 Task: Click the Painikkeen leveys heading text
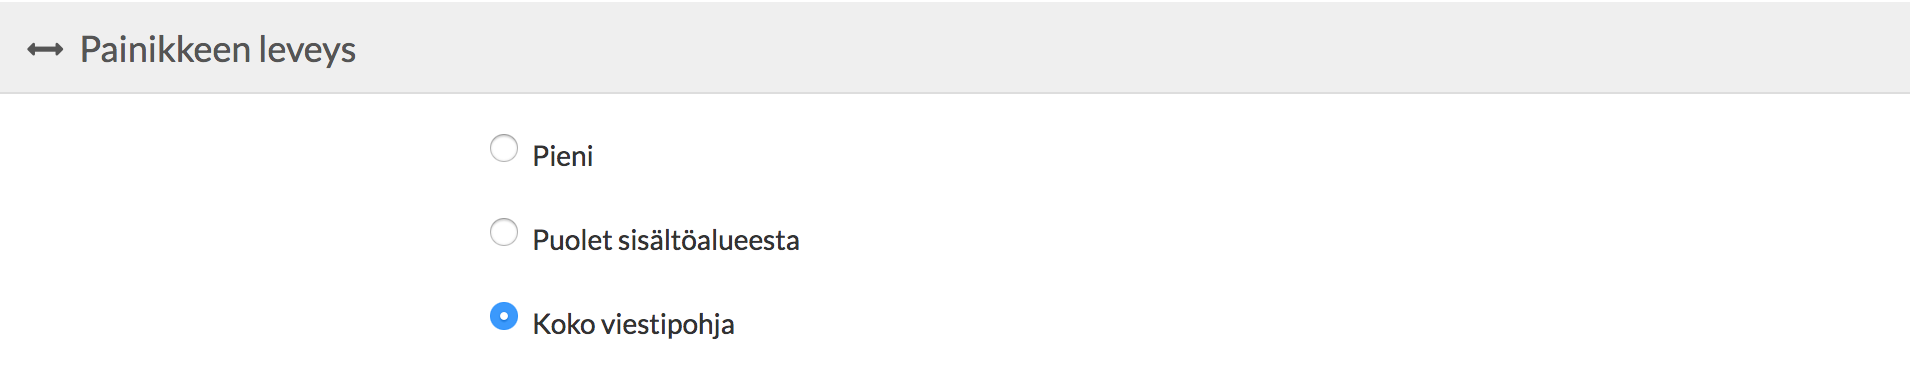tap(218, 50)
